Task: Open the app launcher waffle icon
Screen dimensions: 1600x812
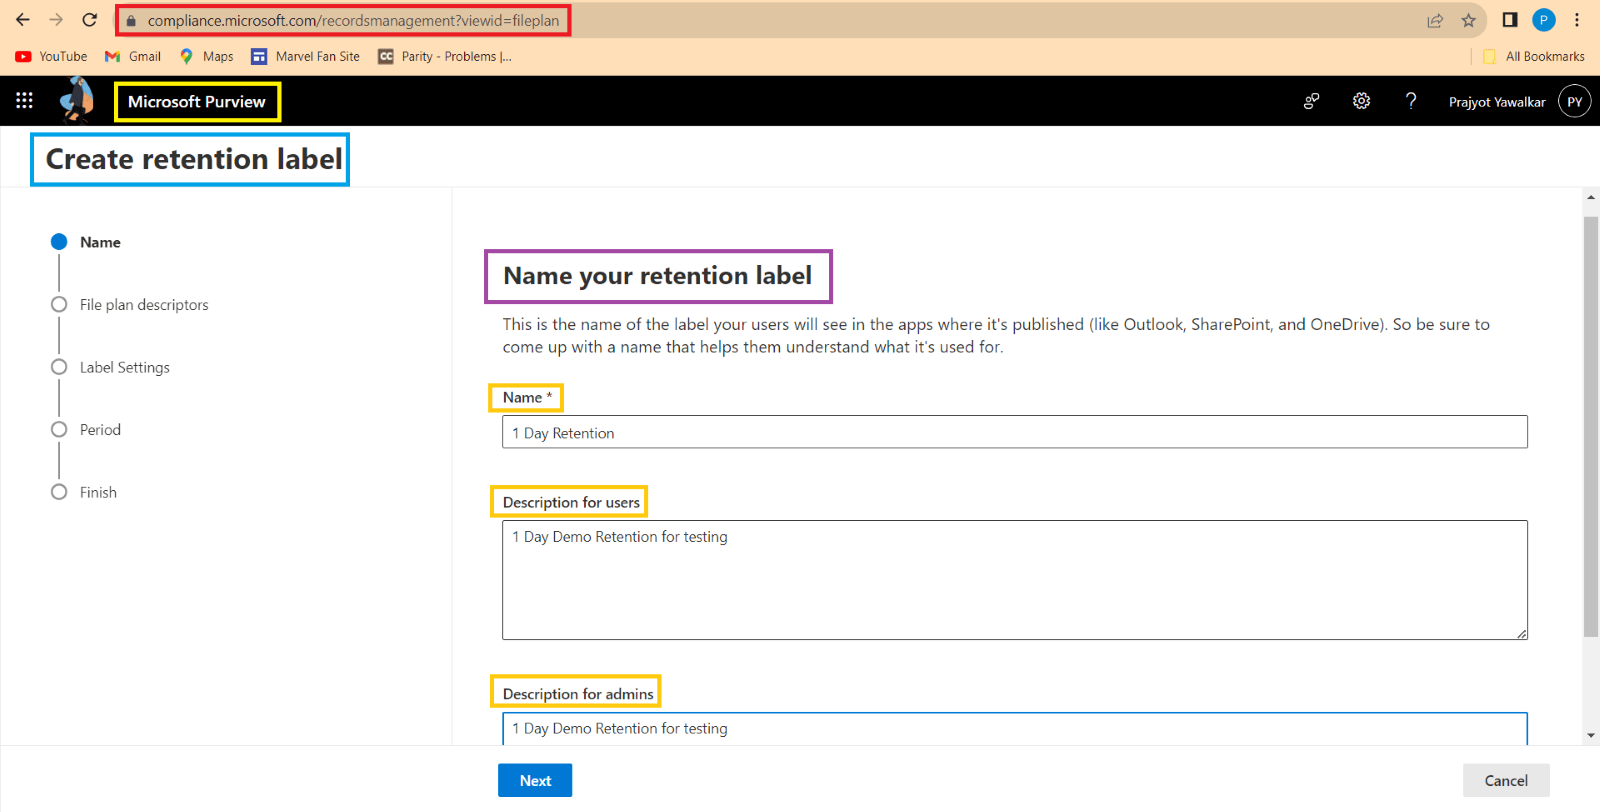Action: [x=24, y=100]
